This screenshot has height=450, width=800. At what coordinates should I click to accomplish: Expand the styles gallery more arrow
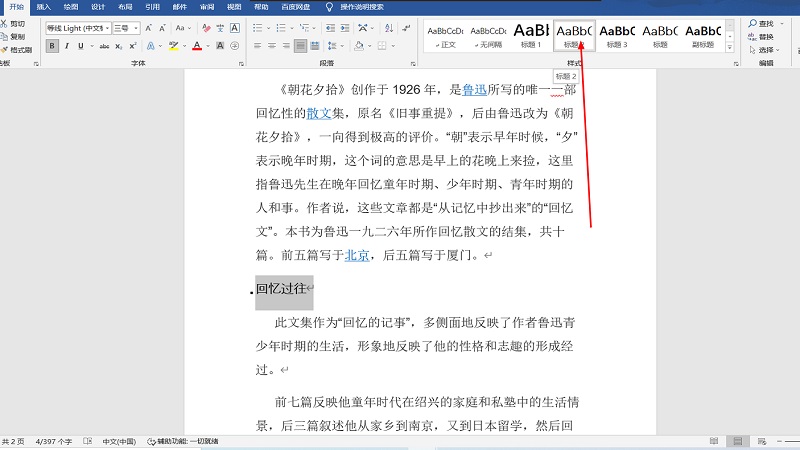(x=730, y=47)
